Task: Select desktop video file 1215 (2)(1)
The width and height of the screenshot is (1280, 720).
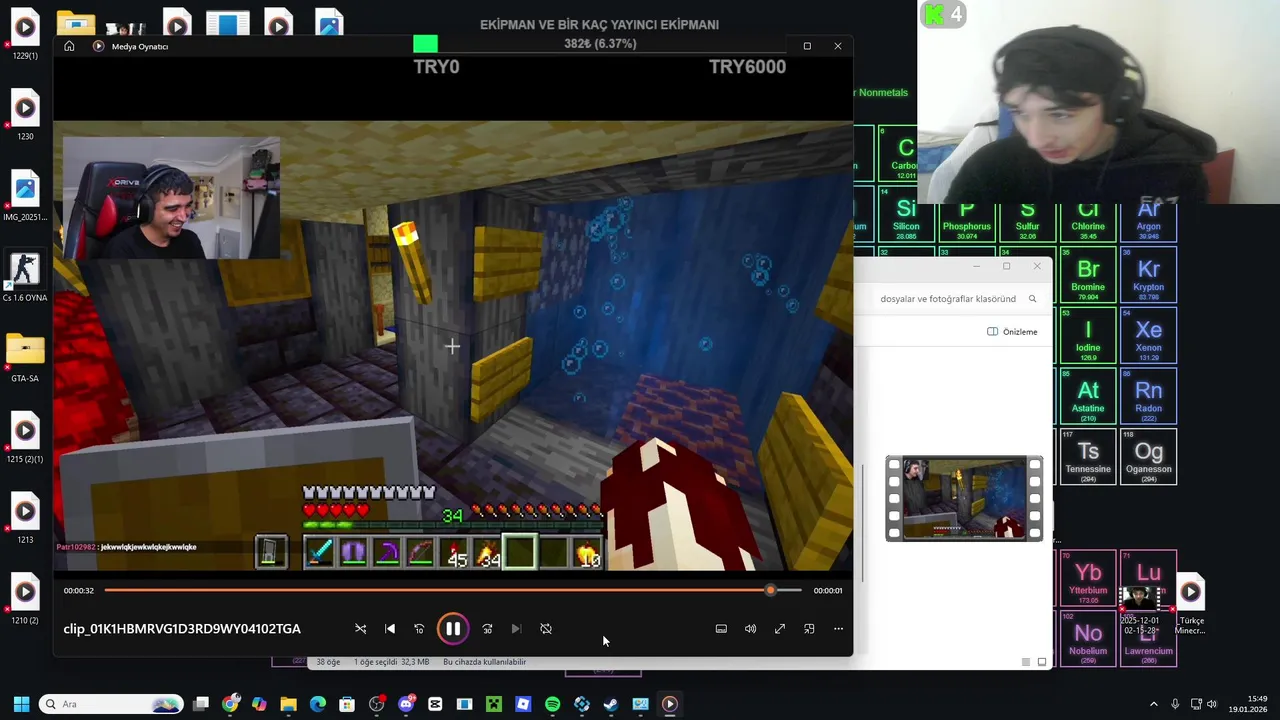Action: click(x=25, y=439)
